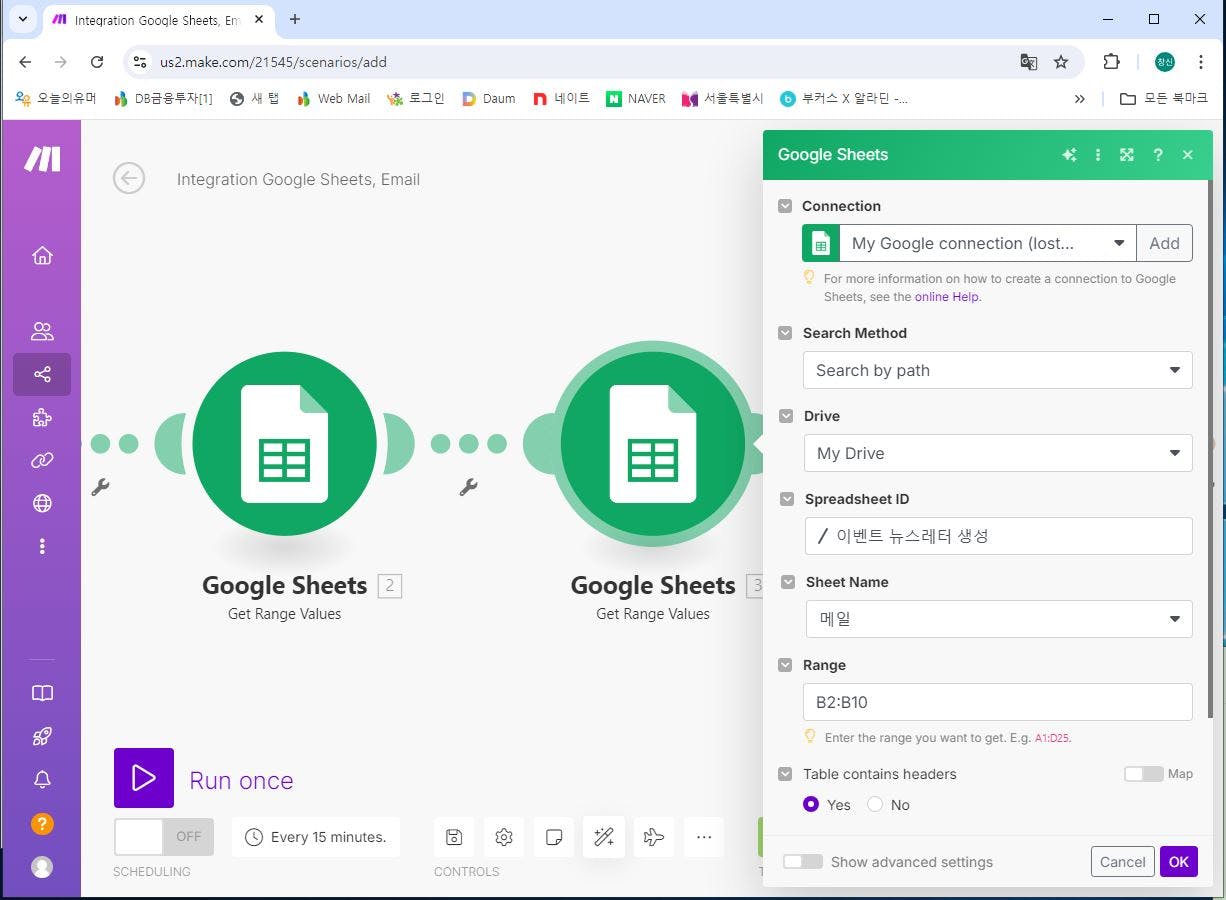Close the Google Sheets panel
Image resolution: width=1226 pixels, height=900 pixels.
(1188, 155)
